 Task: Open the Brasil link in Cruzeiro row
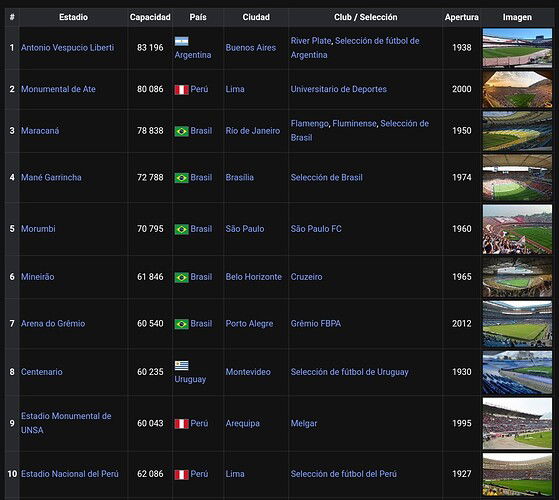tap(201, 277)
